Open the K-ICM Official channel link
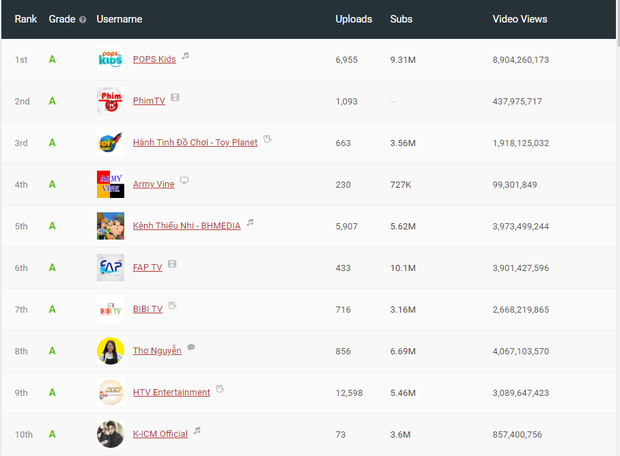 (x=160, y=434)
